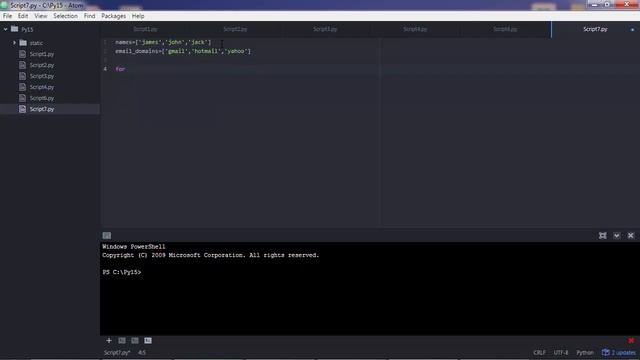This screenshot has height=360, width=640.
Task: Switch to the Script4.py editor tab
Action: coord(415,29)
